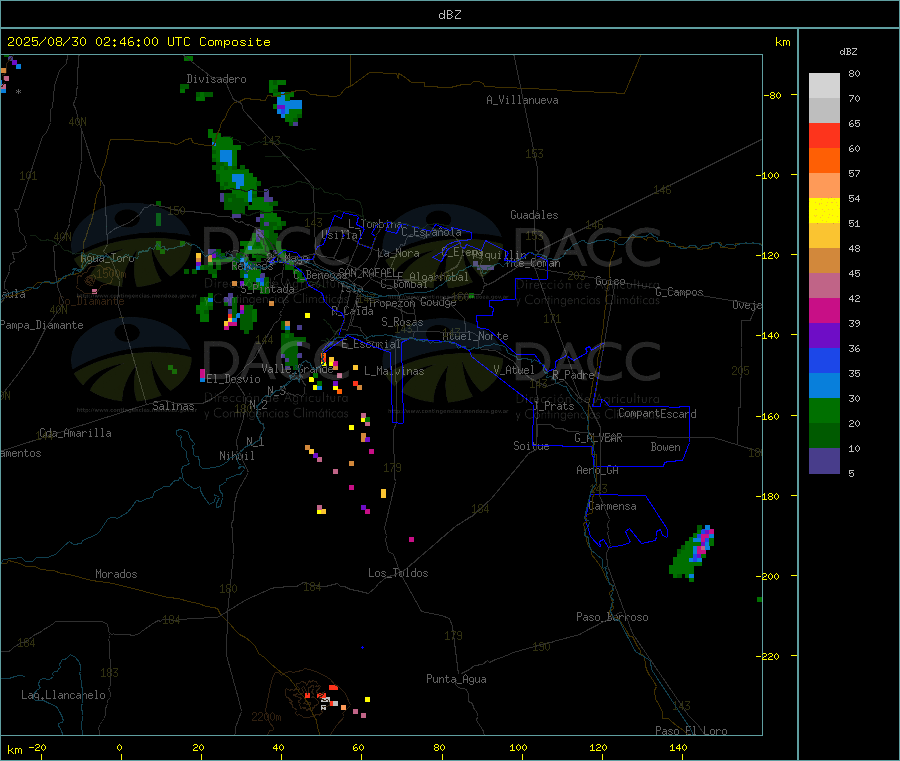
Task: Click the Cda_Amarilla map label
Action: [75, 433]
